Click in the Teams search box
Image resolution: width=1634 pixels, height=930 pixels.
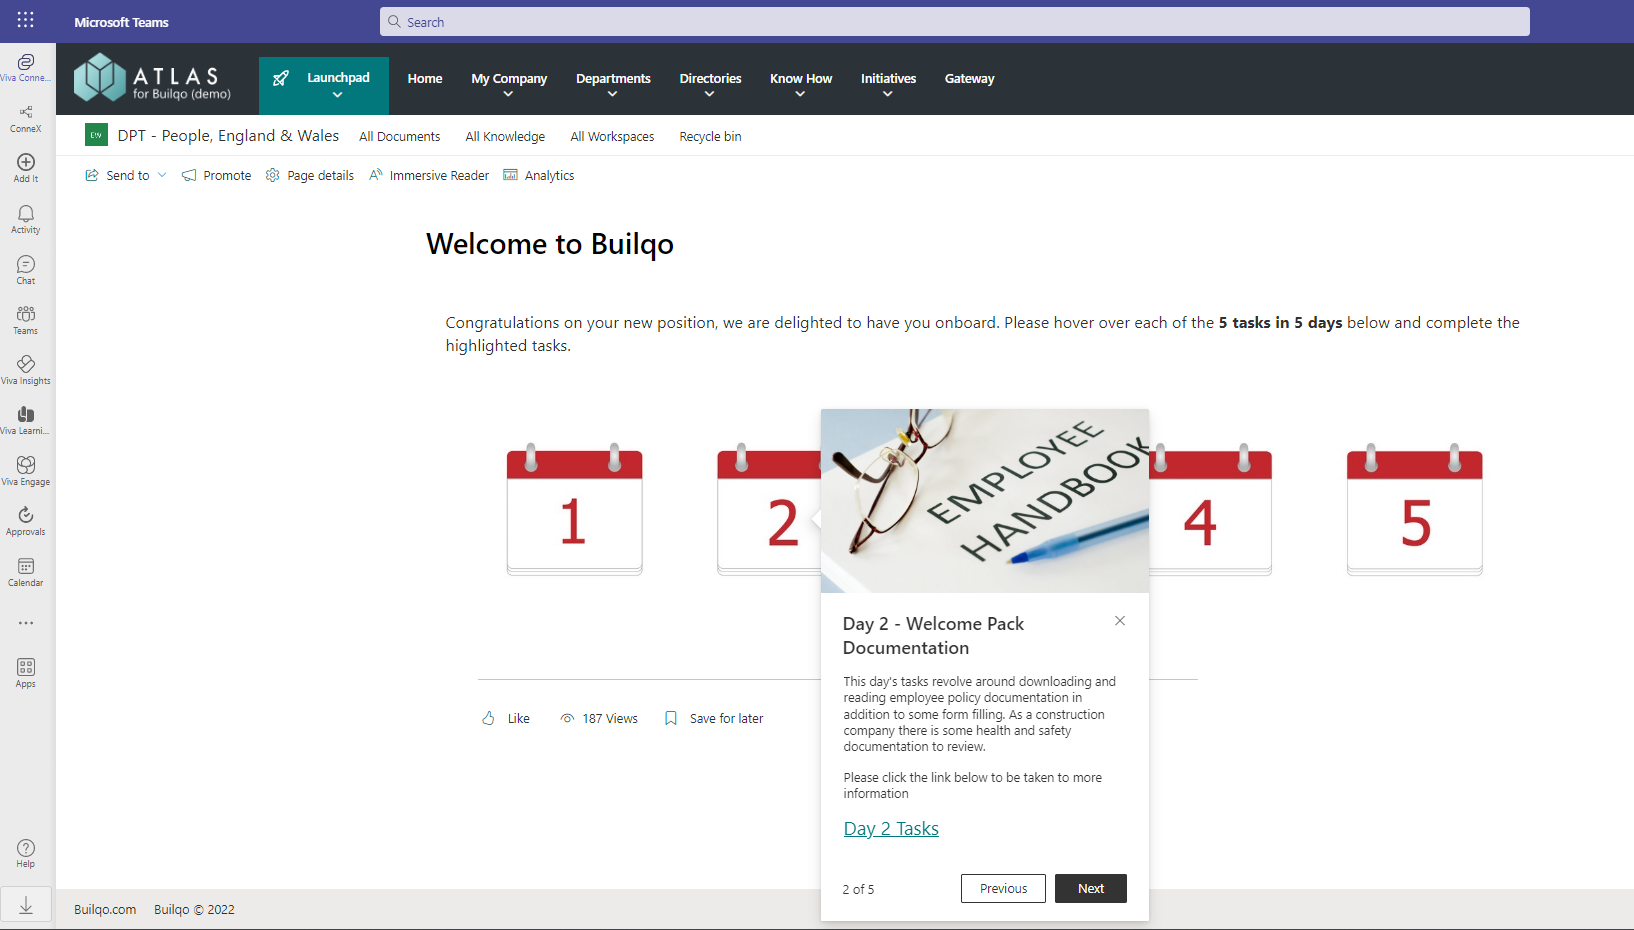(x=955, y=22)
